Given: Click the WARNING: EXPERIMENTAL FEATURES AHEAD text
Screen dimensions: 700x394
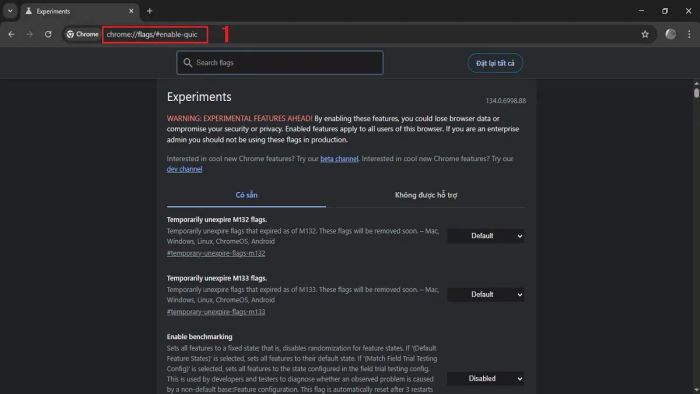Looking at the screenshot, I should click(x=239, y=118).
